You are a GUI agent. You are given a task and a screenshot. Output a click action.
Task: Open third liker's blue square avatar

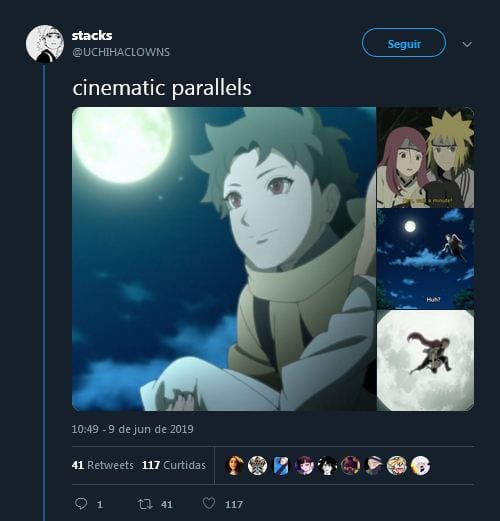[x=281, y=465]
